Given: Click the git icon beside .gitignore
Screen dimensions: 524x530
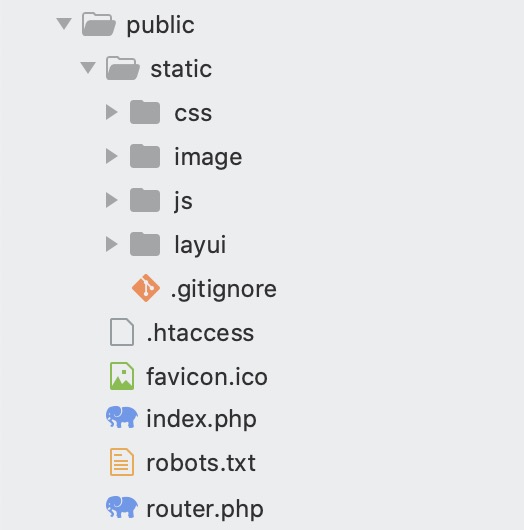Looking at the screenshot, I should click(x=146, y=288).
